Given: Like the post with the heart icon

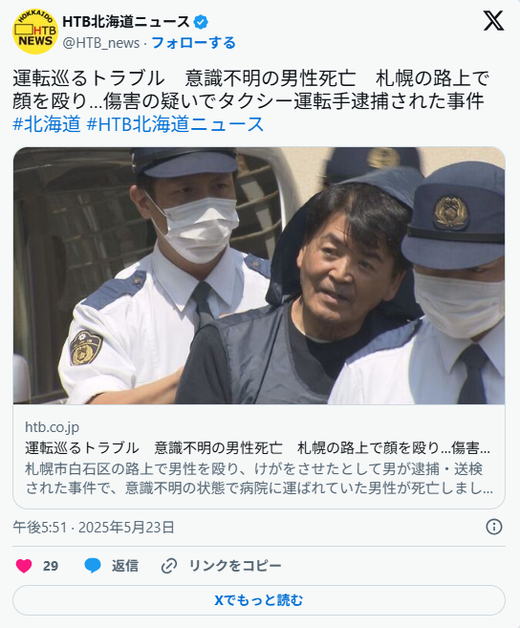Looking at the screenshot, I should click(x=24, y=566).
